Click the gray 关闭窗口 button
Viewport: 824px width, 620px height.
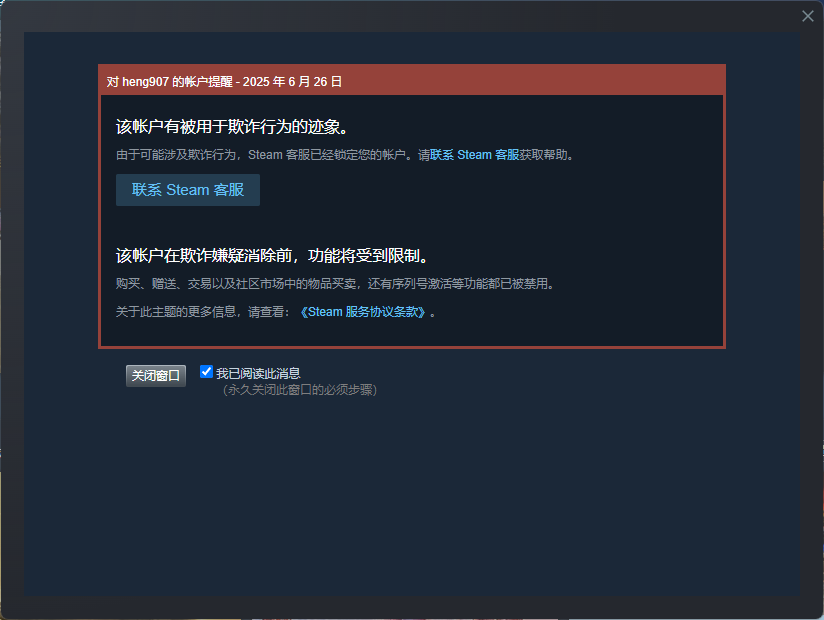(x=156, y=376)
